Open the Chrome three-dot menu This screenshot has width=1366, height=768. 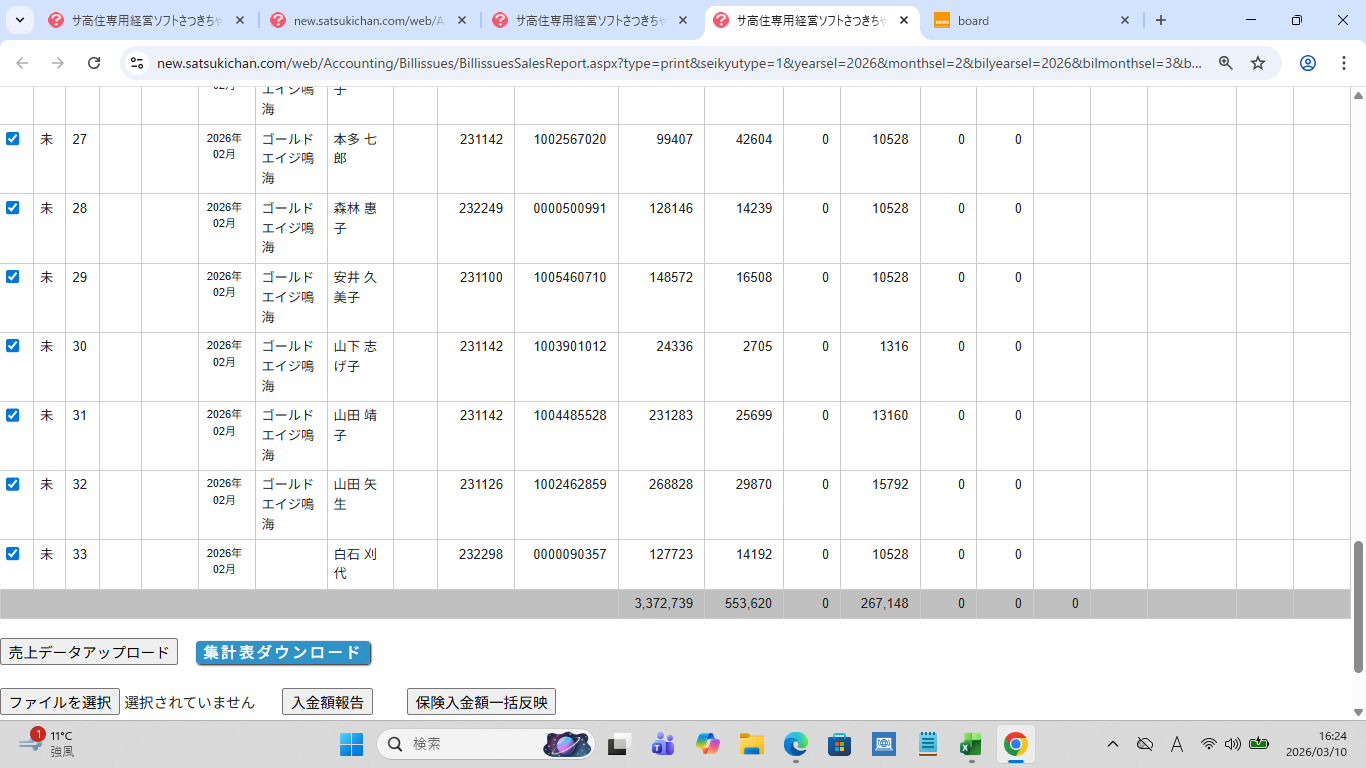[x=1343, y=63]
